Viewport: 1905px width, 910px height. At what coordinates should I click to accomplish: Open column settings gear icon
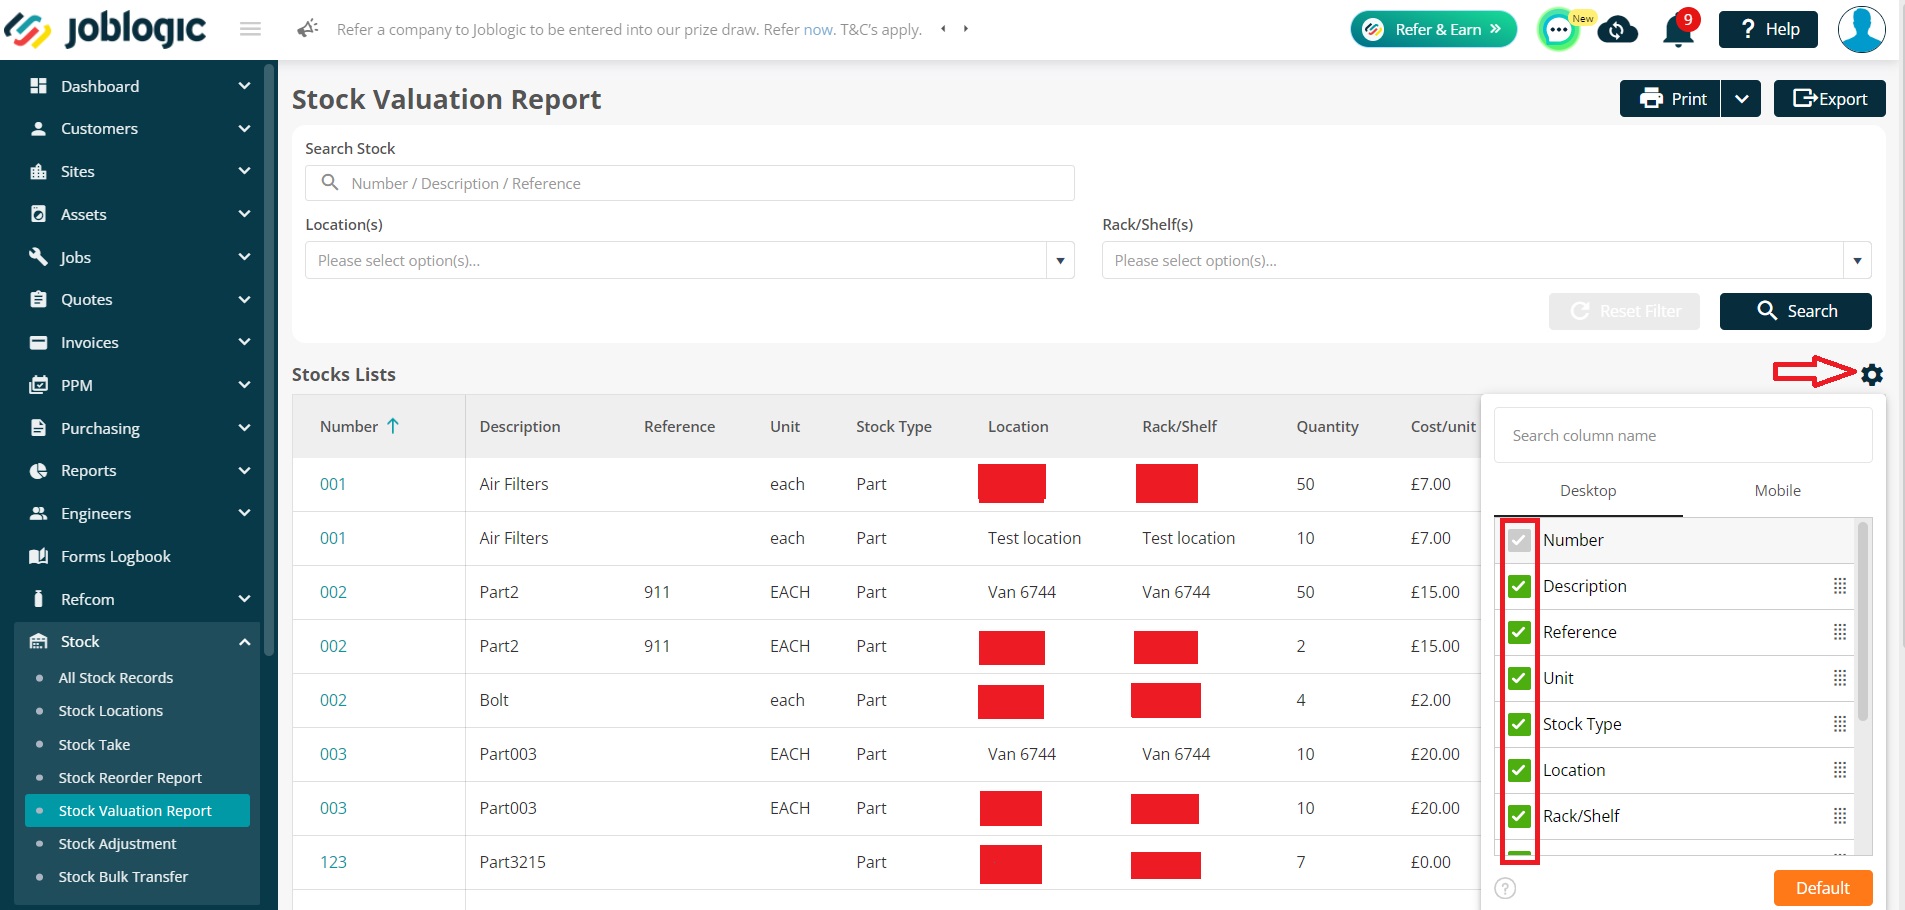(x=1872, y=374)
